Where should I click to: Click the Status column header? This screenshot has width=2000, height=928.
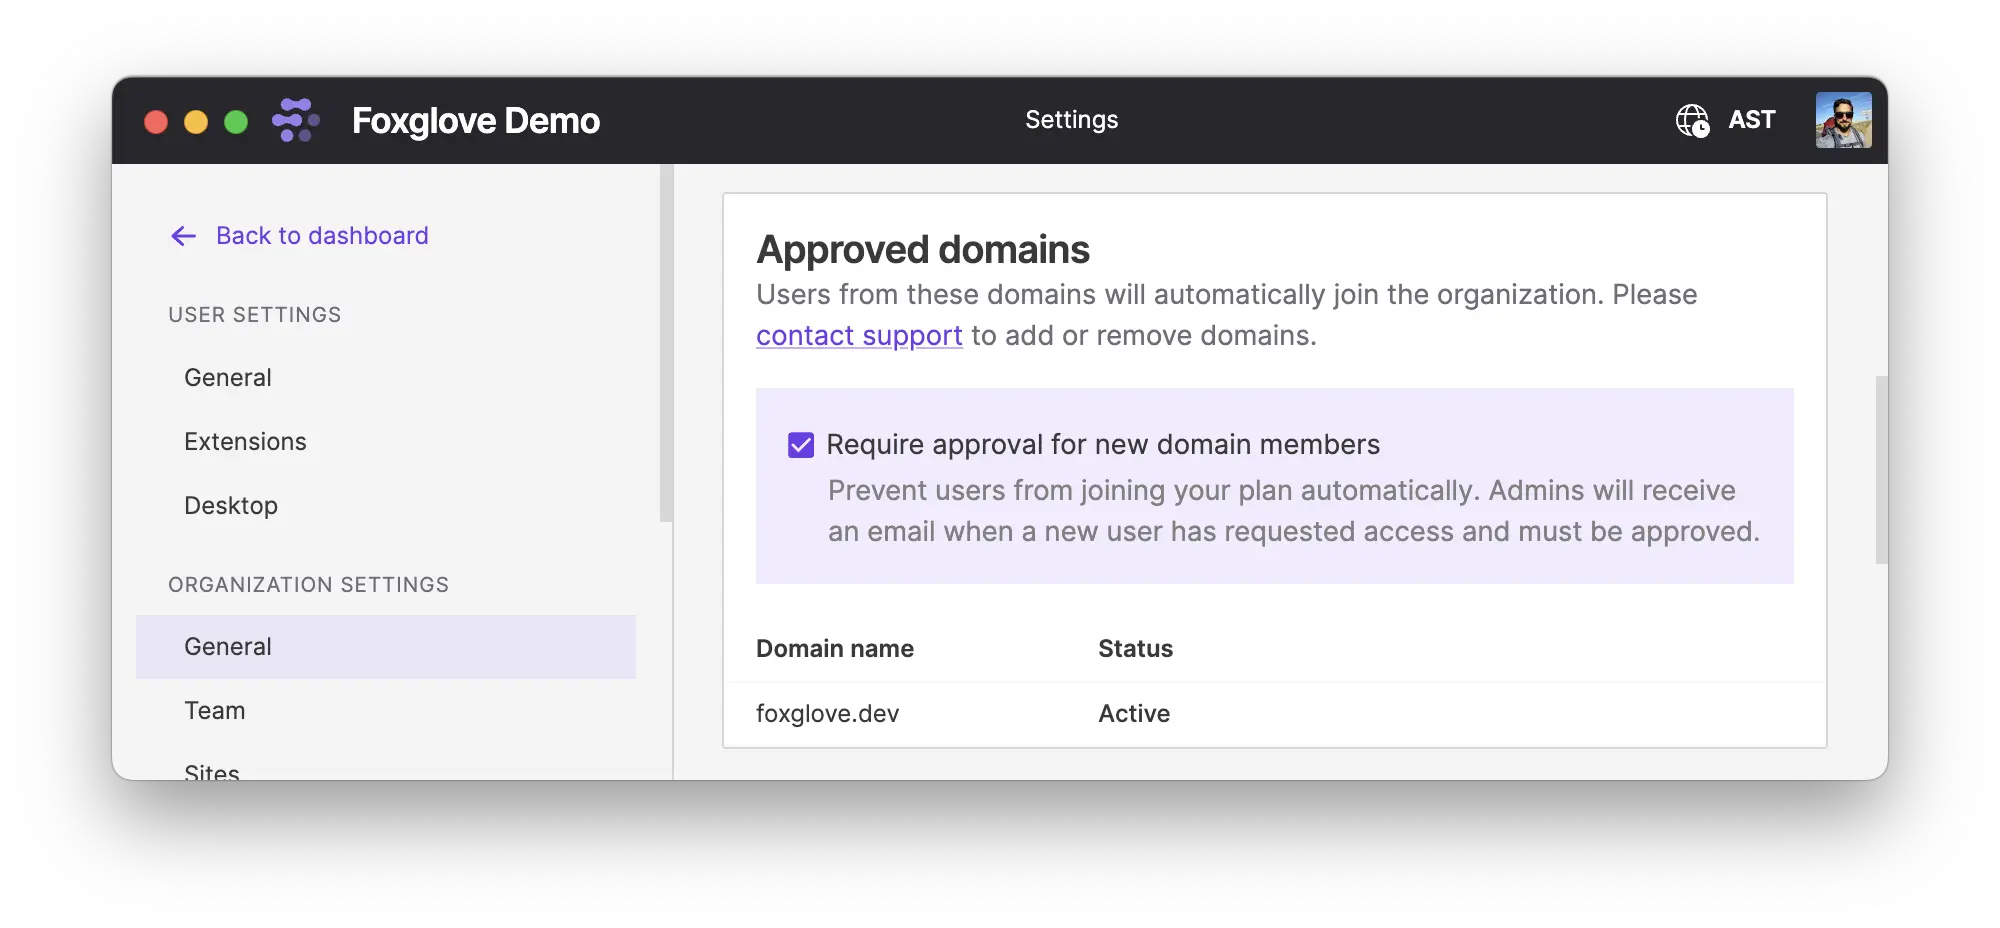coord(1135,649)
